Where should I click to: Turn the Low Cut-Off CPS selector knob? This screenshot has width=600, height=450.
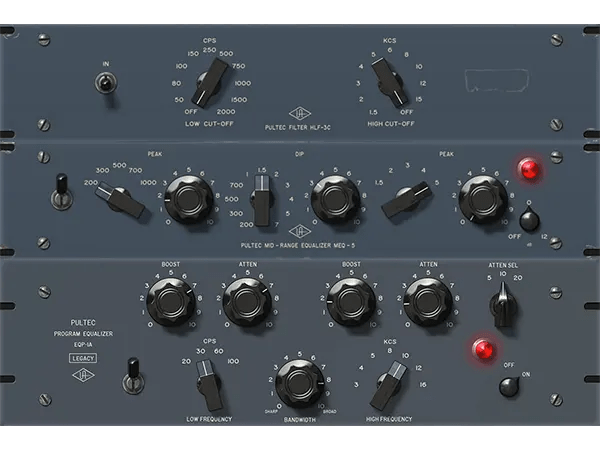209,83
